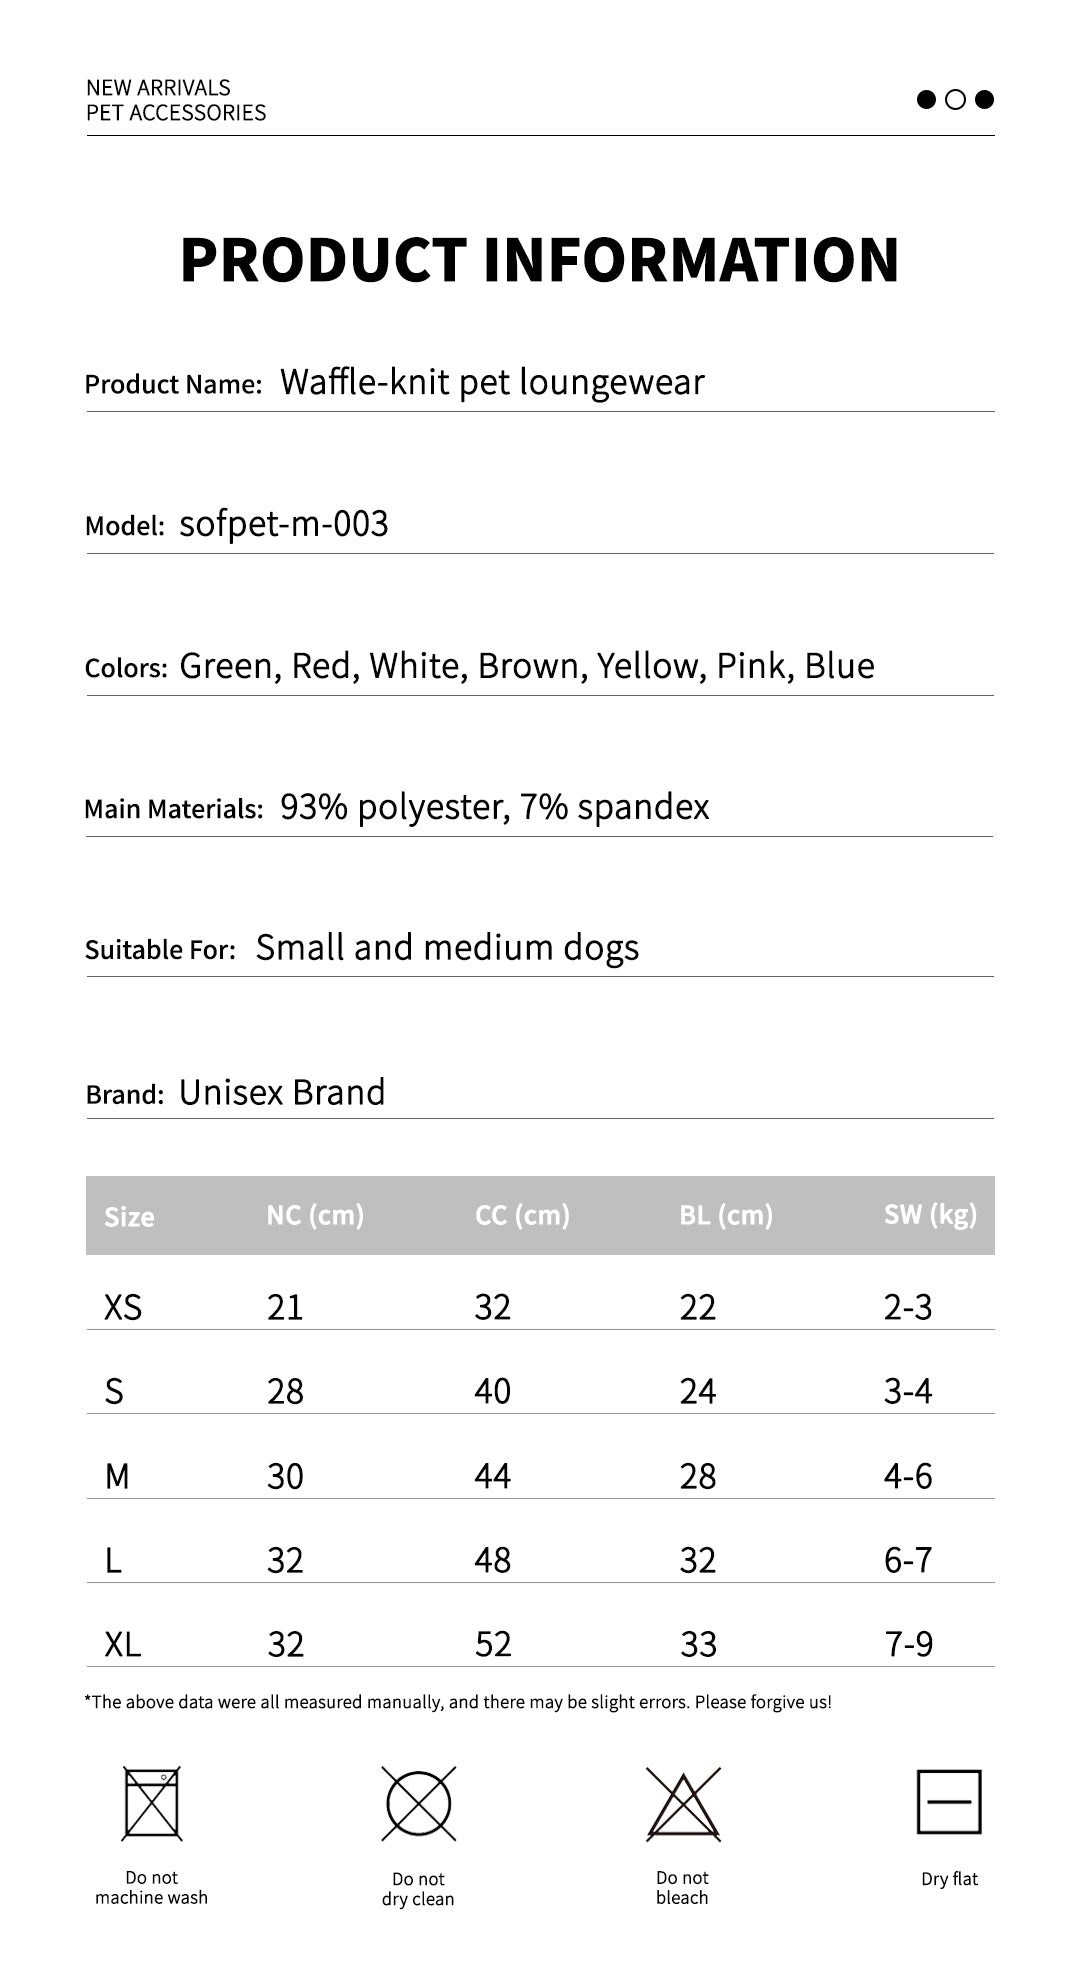Click the Waffle-knit pet loungewear product name
Viewport: 1080px width, 1988px height.
492,382
